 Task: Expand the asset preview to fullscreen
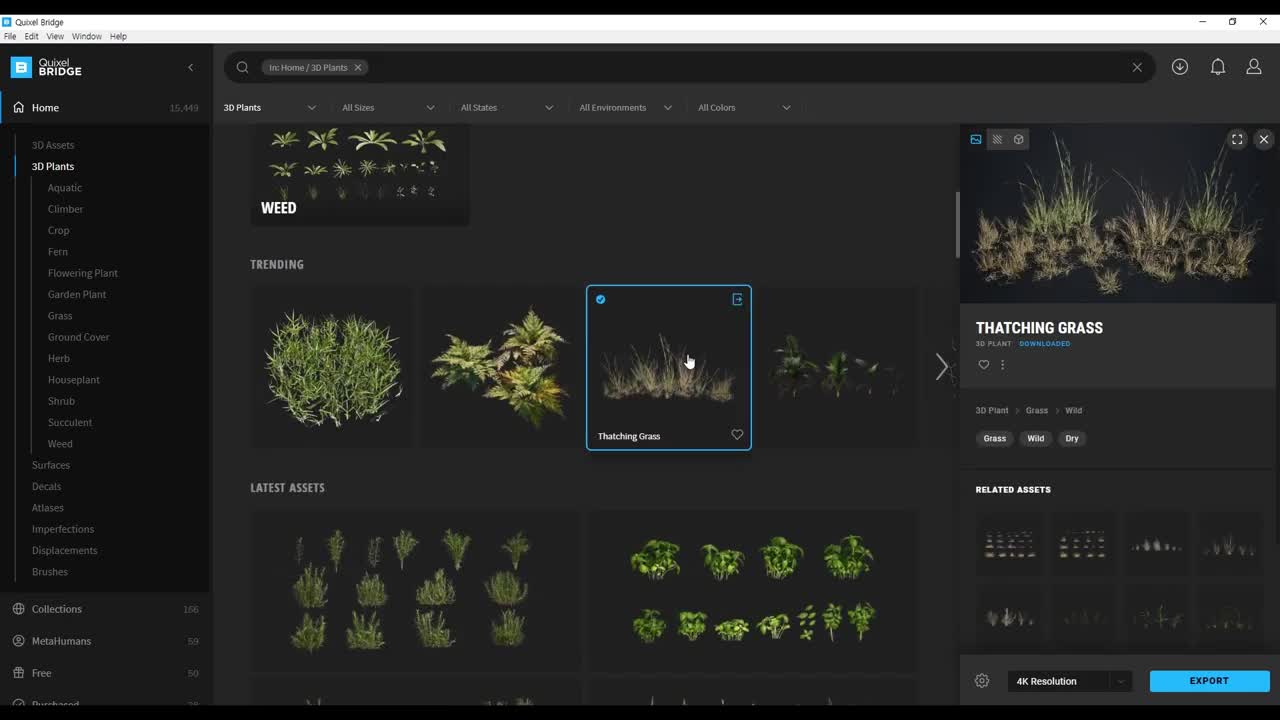[1237, 139]
